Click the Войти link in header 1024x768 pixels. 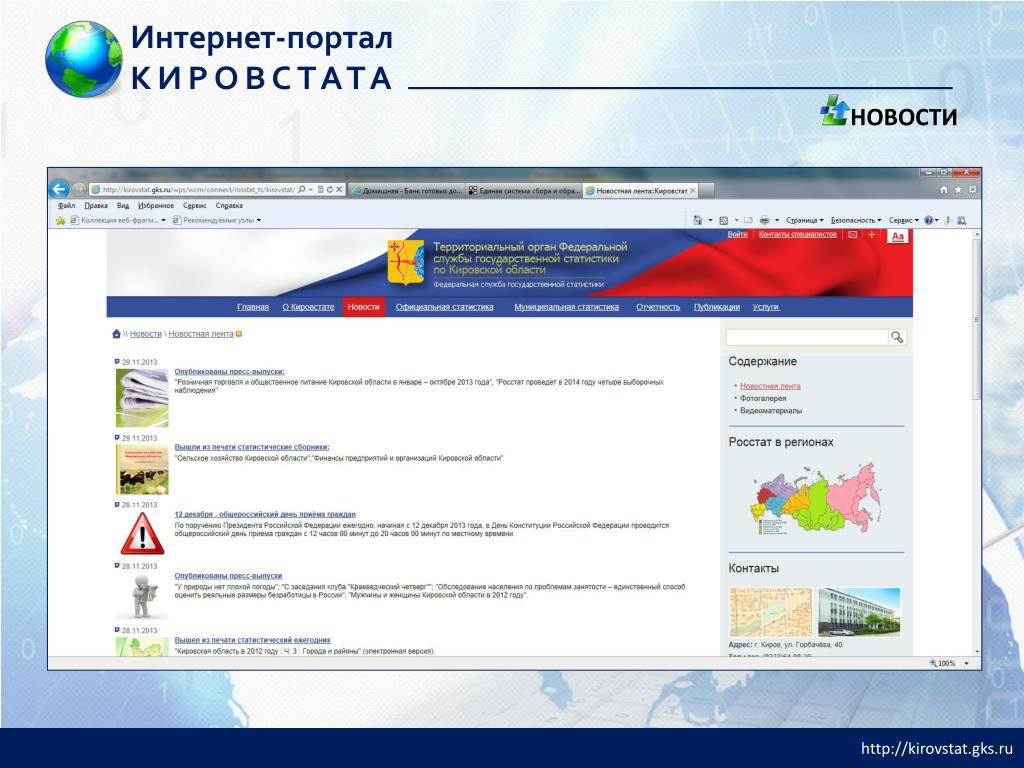(737, 234)
